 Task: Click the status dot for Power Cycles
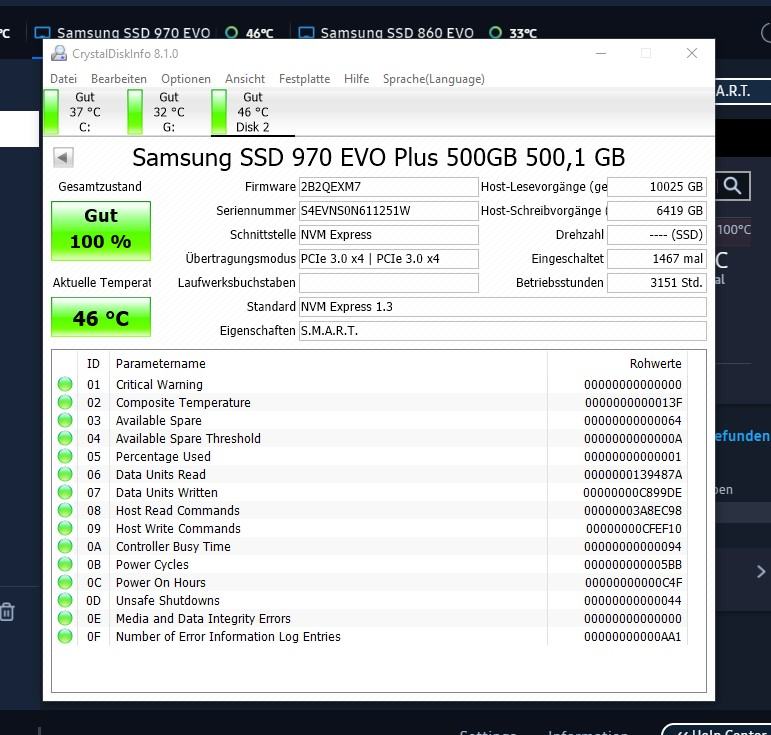65,564
